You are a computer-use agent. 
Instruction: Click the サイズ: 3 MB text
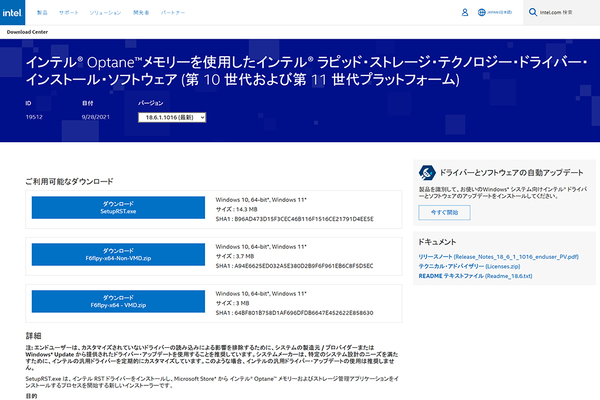pos(232,303)
